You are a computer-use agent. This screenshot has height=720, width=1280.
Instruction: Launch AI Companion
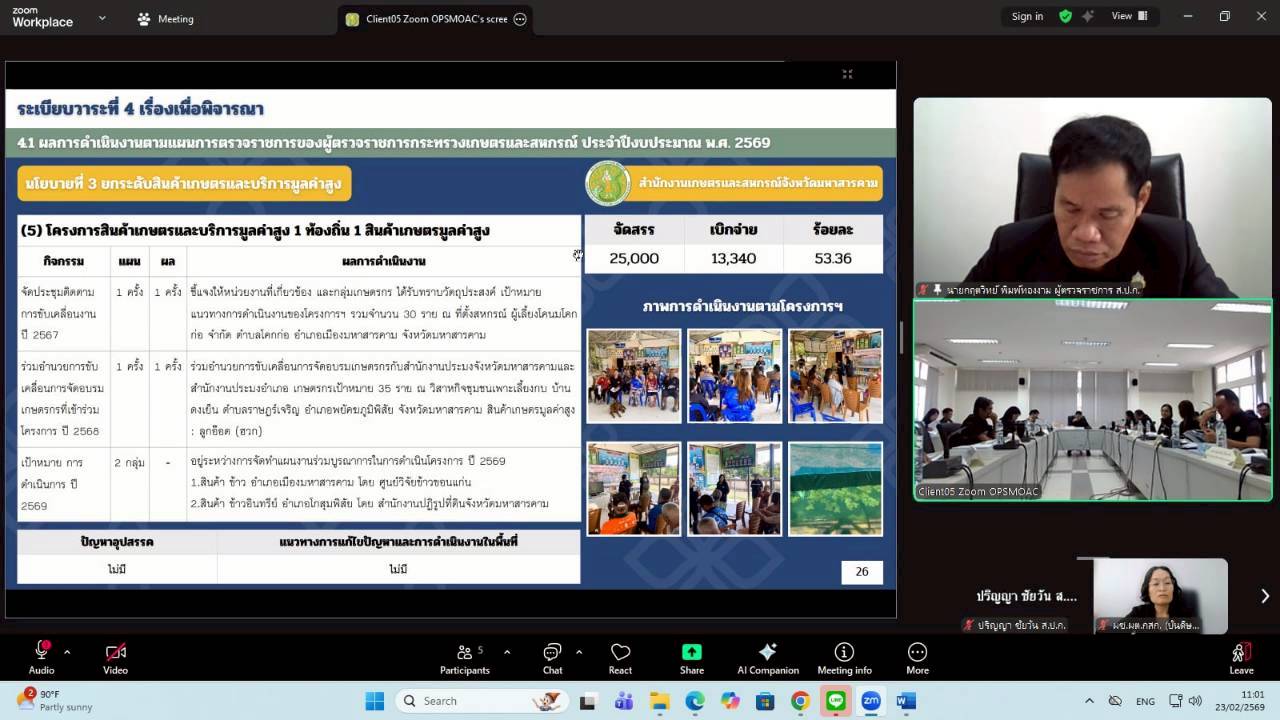click(767, 657)
